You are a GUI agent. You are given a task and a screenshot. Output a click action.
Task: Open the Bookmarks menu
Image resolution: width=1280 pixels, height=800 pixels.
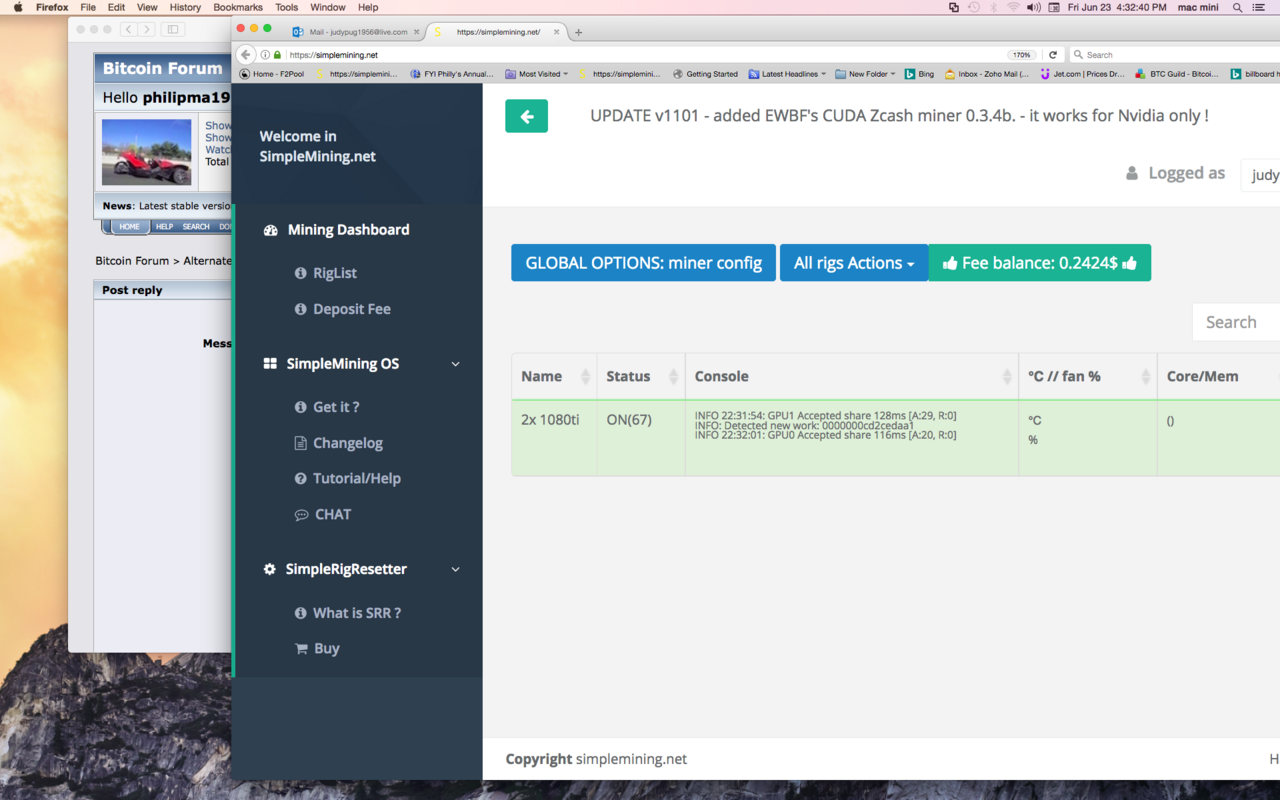[x=238, y=7]
